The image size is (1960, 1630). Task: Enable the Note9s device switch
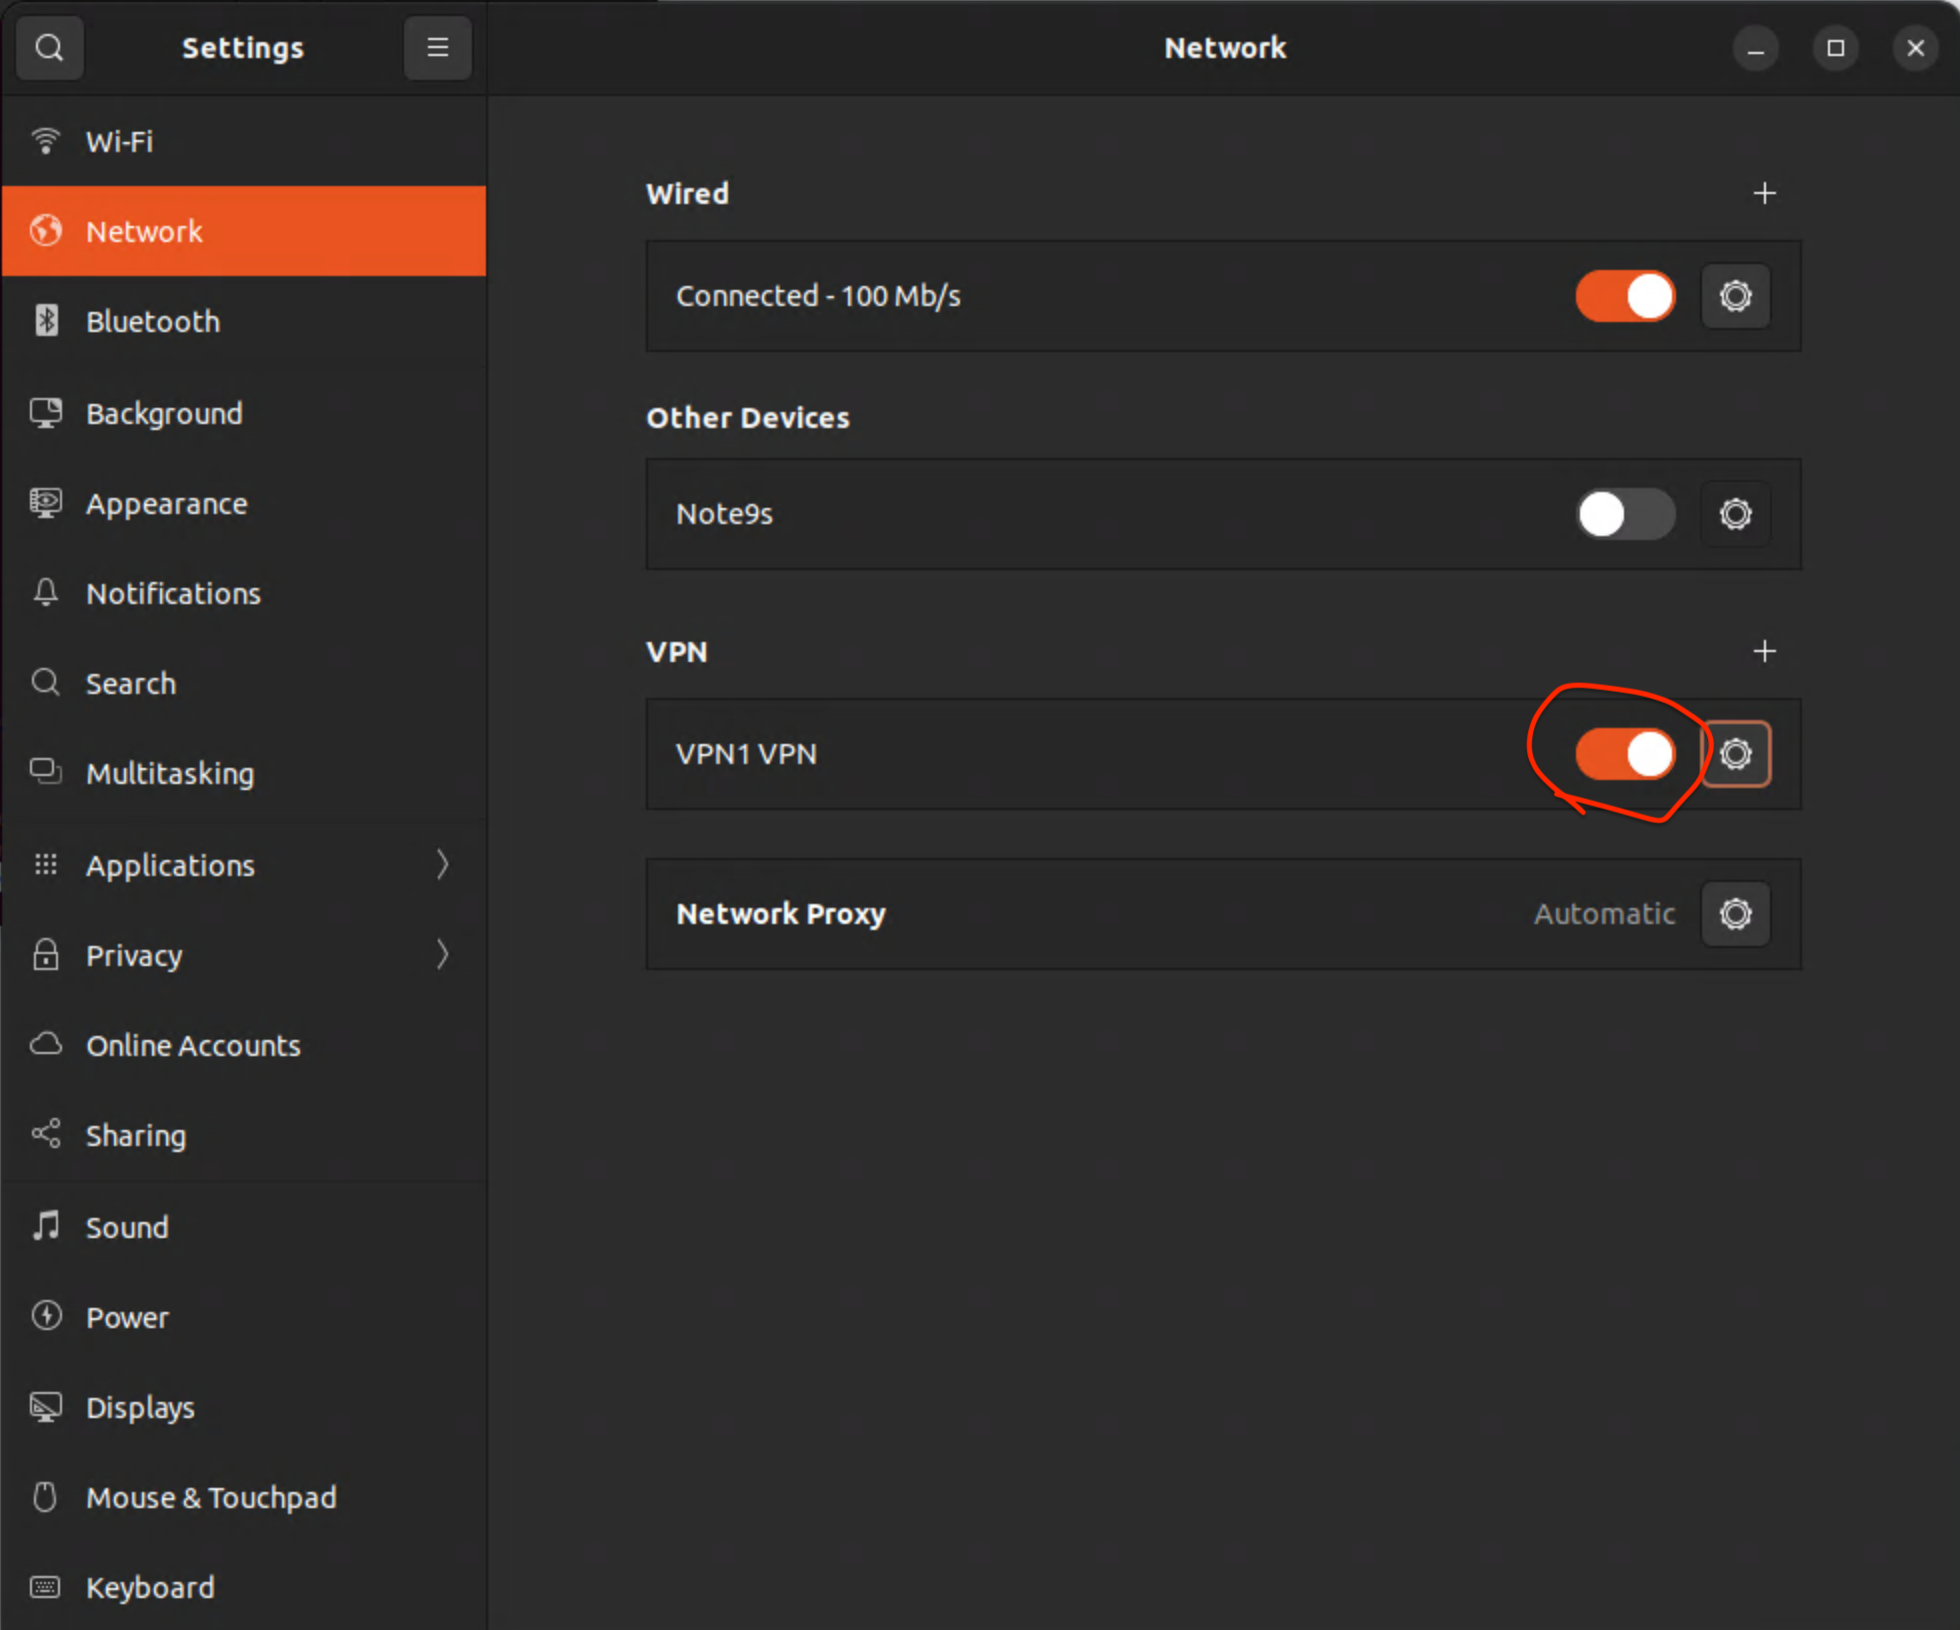[x=1625, y=514]
